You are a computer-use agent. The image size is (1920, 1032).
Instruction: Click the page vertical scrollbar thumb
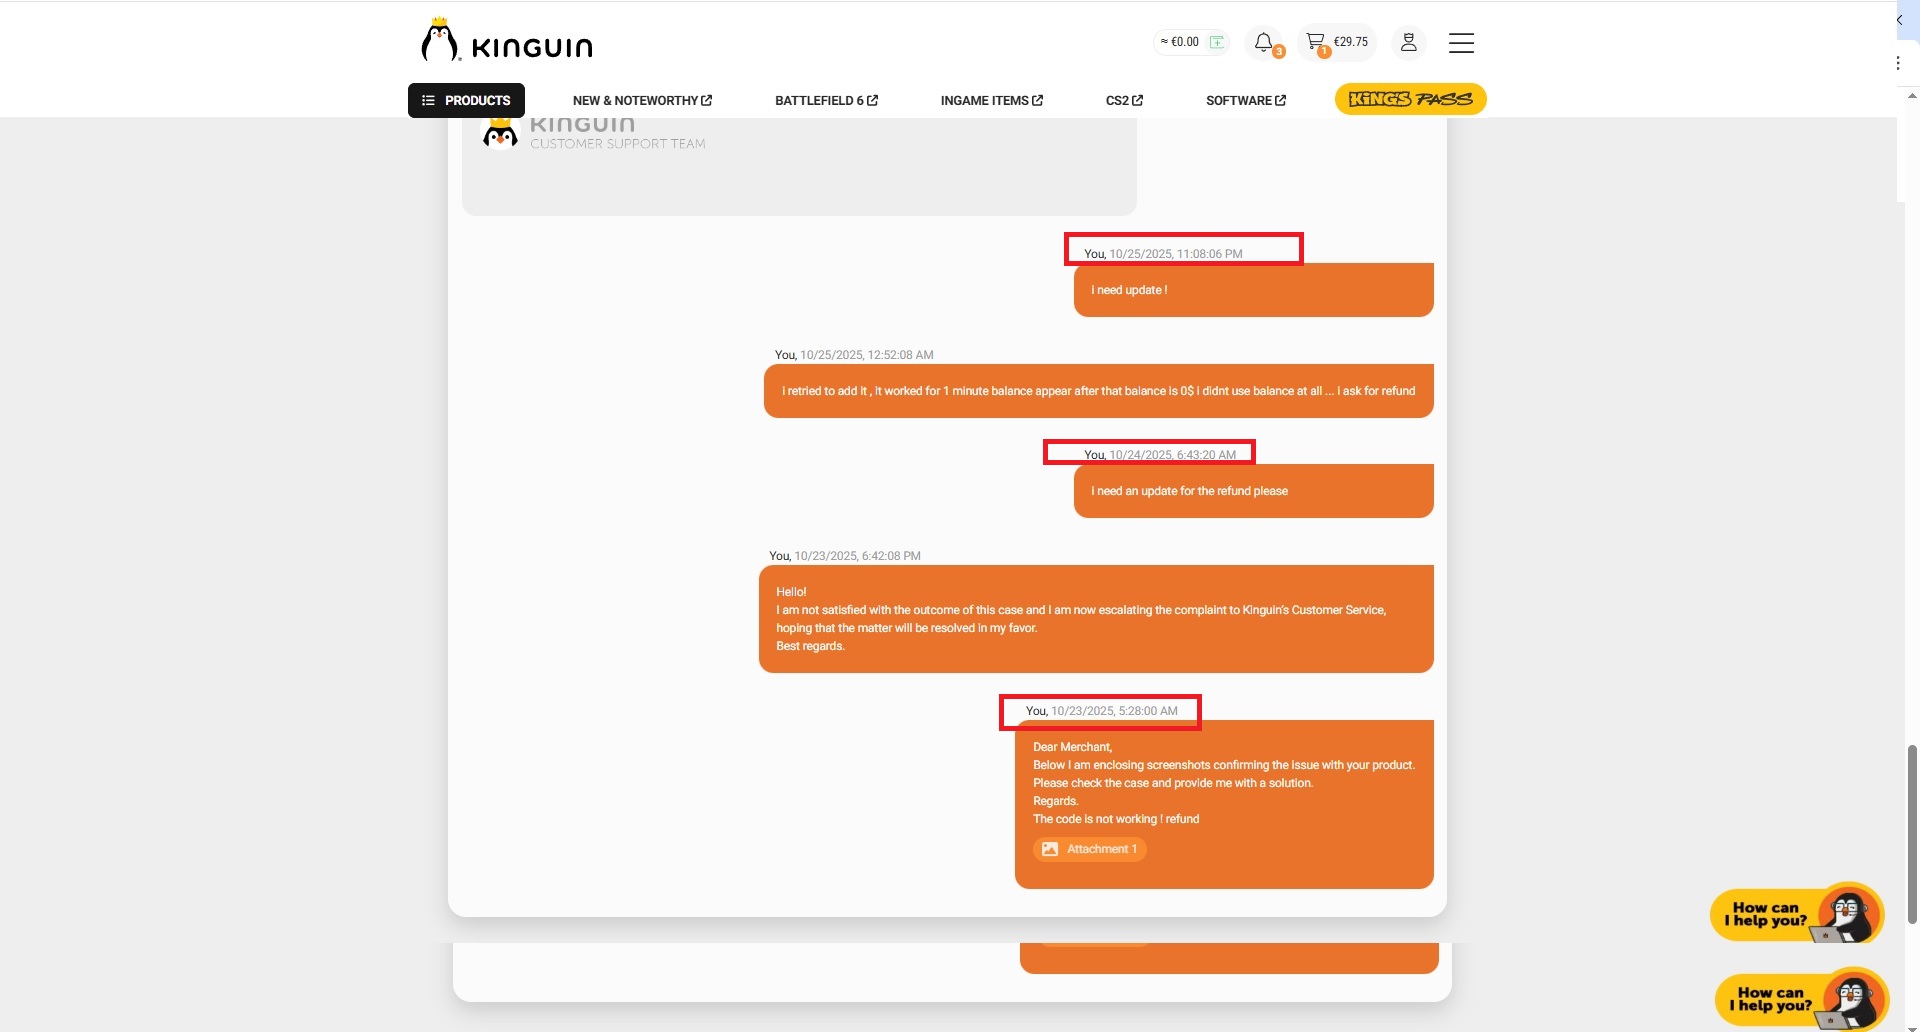tap(1912, 832)
